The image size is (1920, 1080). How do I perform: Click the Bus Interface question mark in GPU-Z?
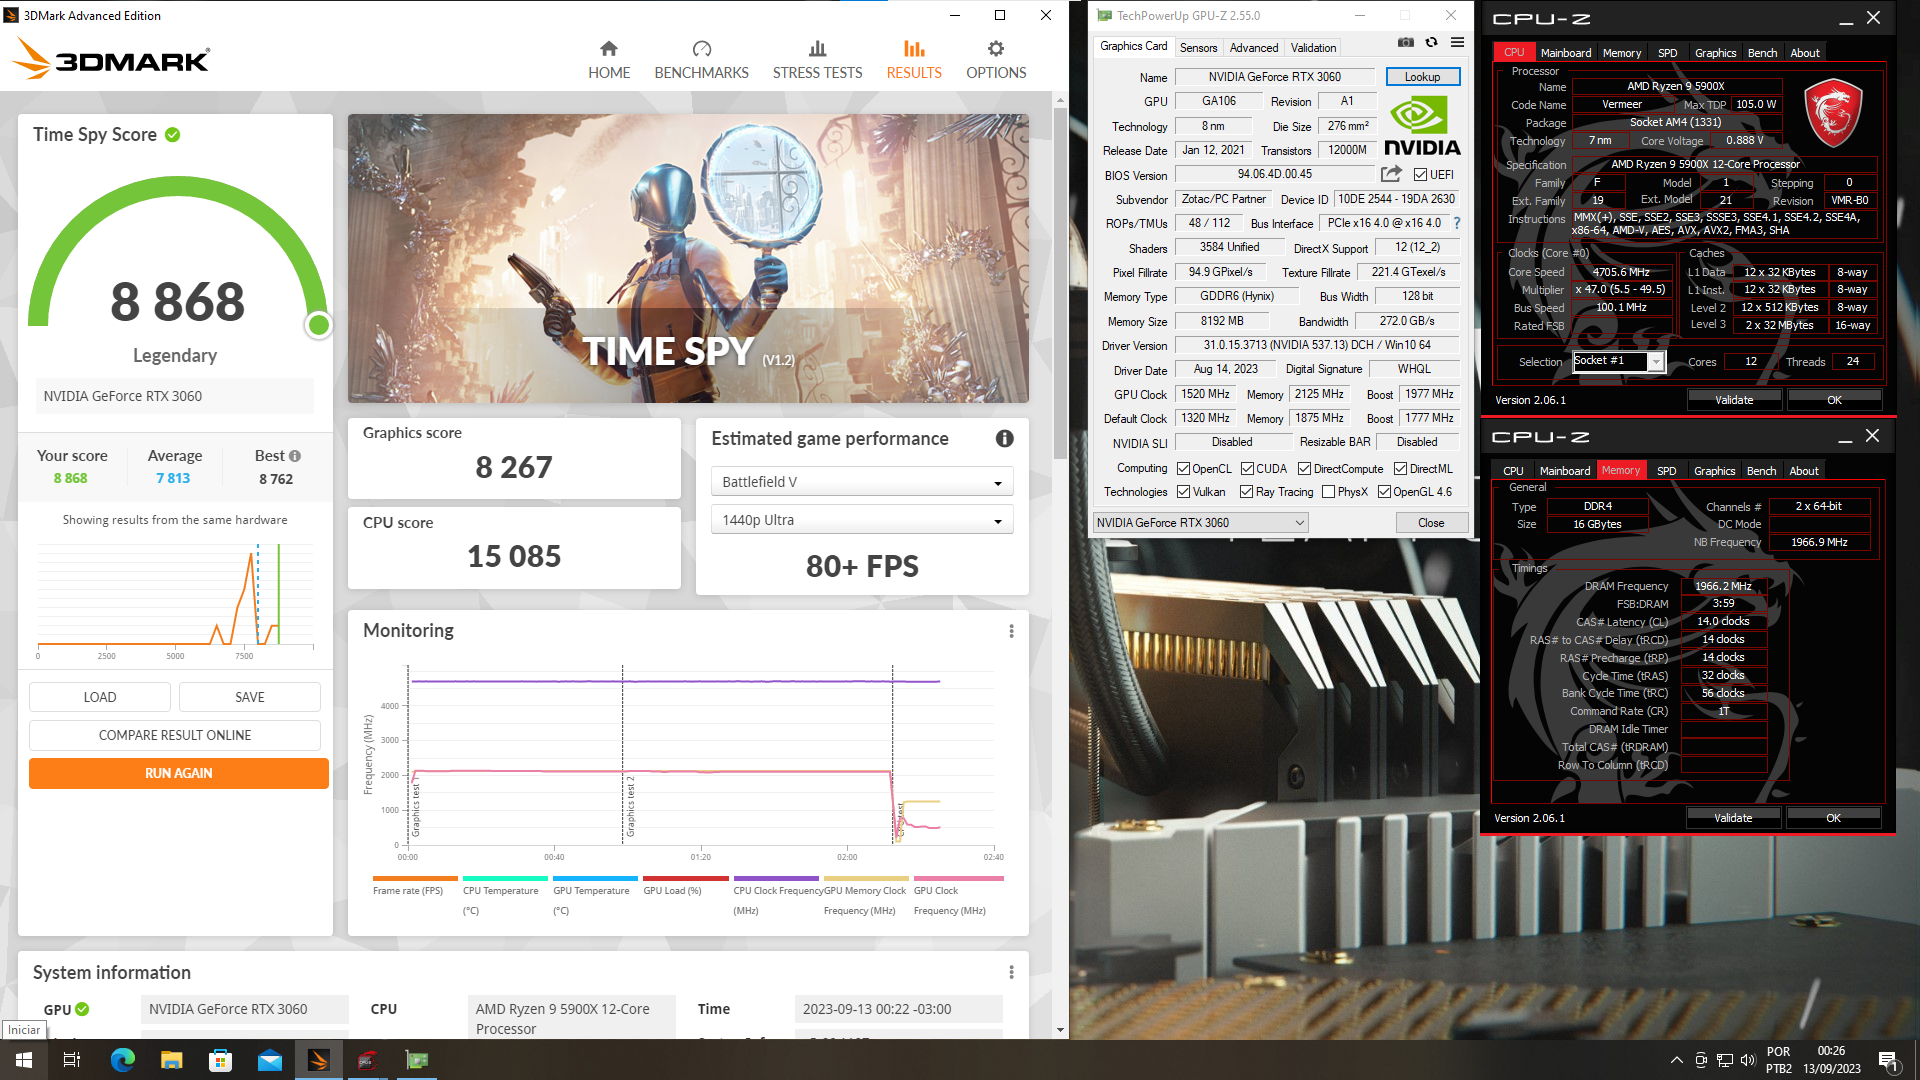point(1457,223)
